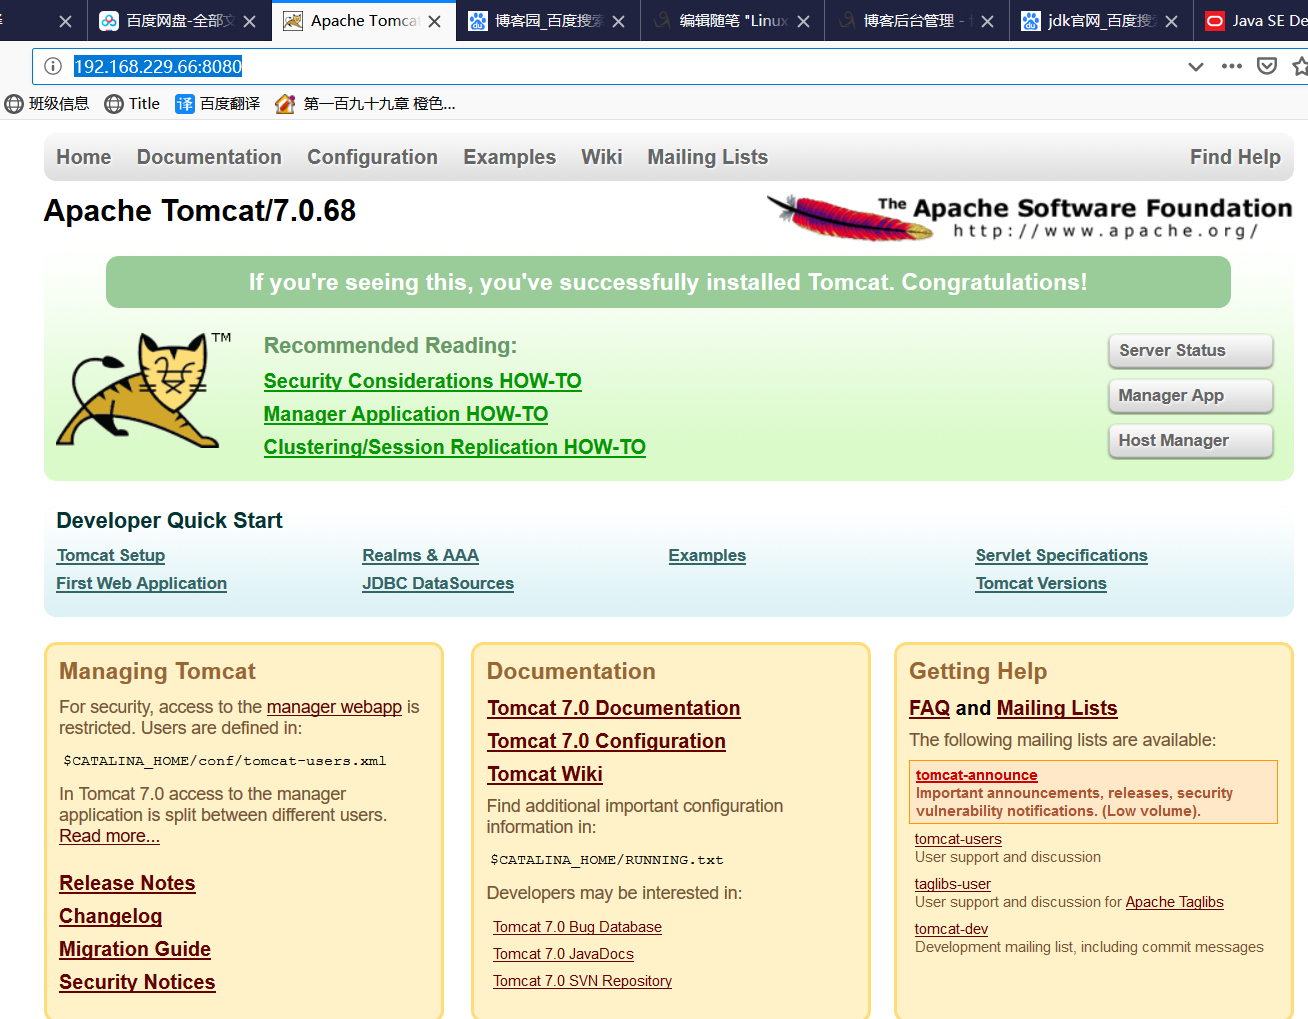This screenshot has width=1308, height=1019.
Task: Open Tomcat 7.0 Configuration link
Action: (x=607, y=741)
